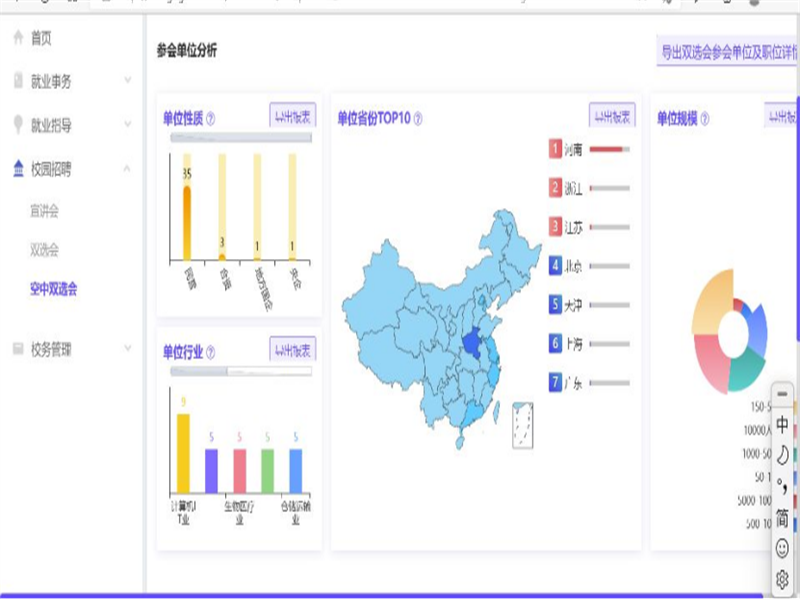The width and height of the screenshot is (800, 600).
Task: Open the help icon next to 单位行业
Action: tap(211, 353)
